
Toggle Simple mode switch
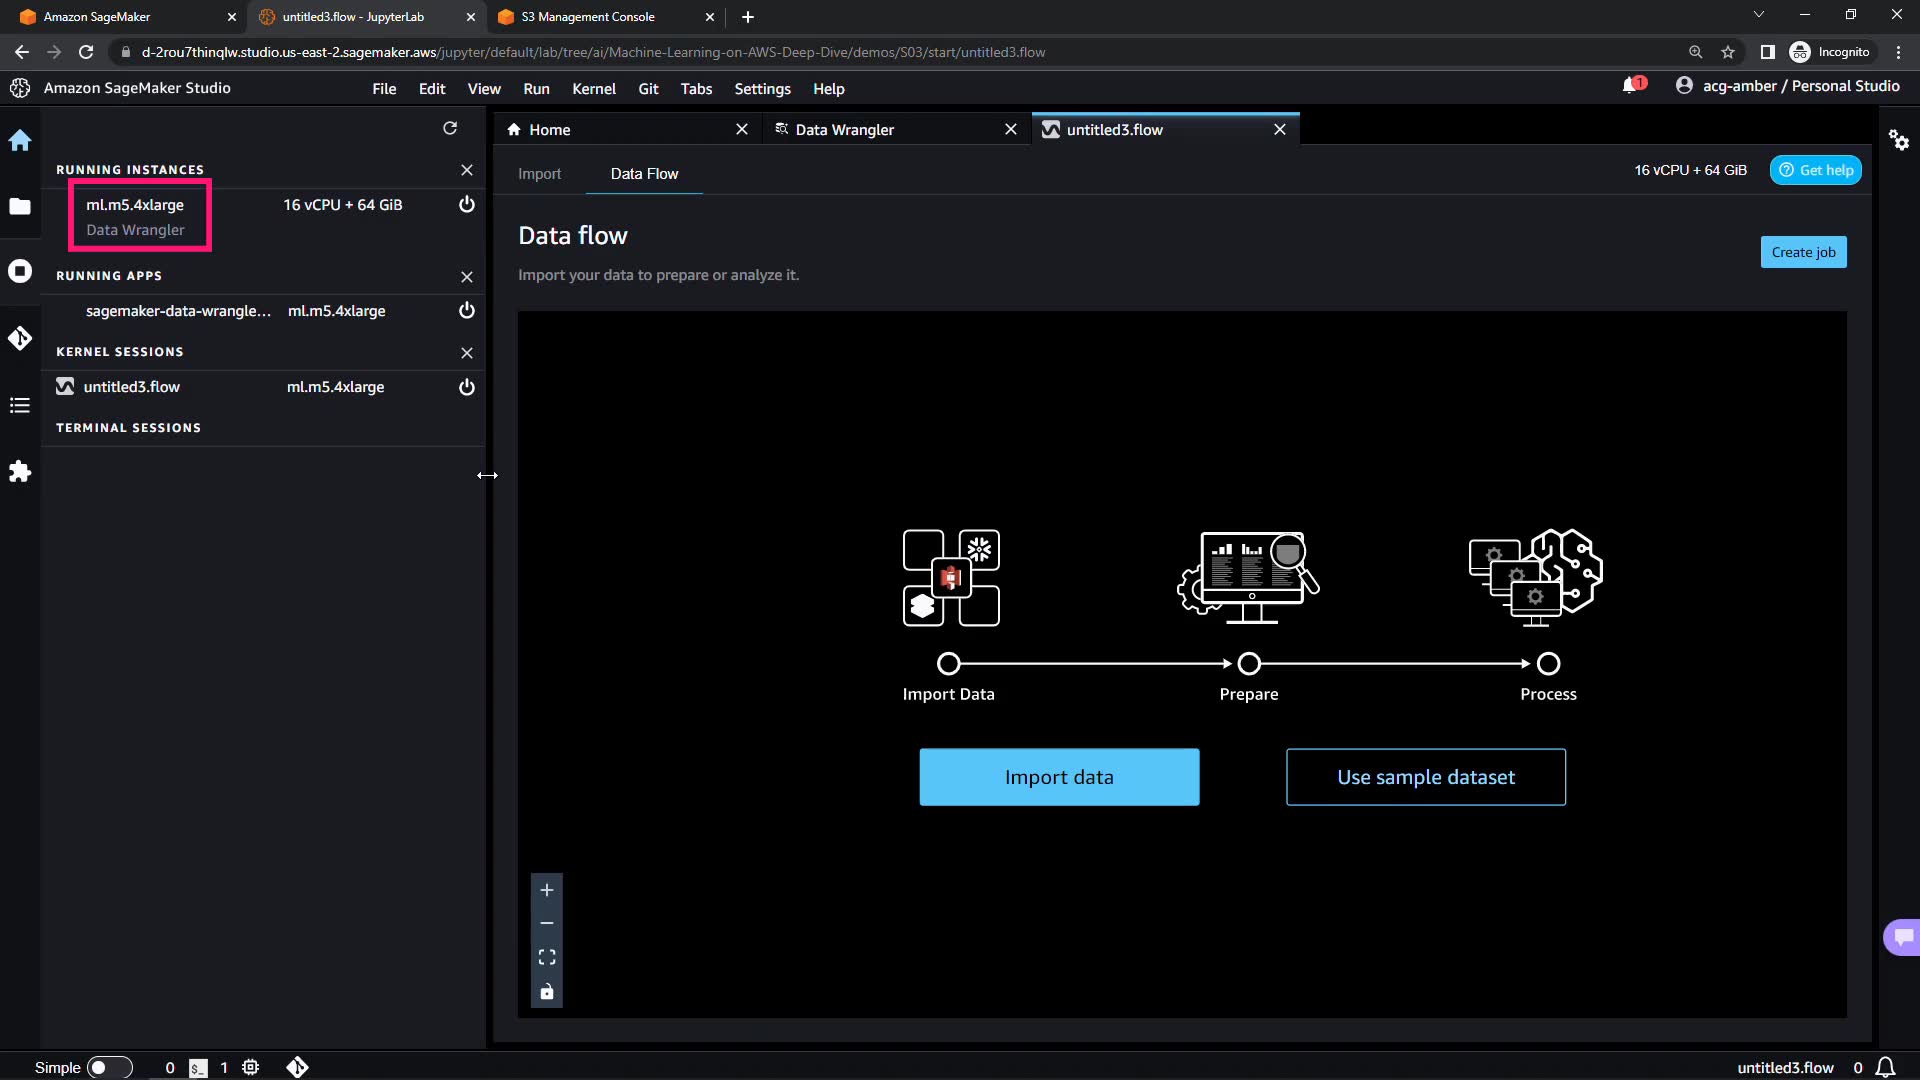(x=108, y=1067)
